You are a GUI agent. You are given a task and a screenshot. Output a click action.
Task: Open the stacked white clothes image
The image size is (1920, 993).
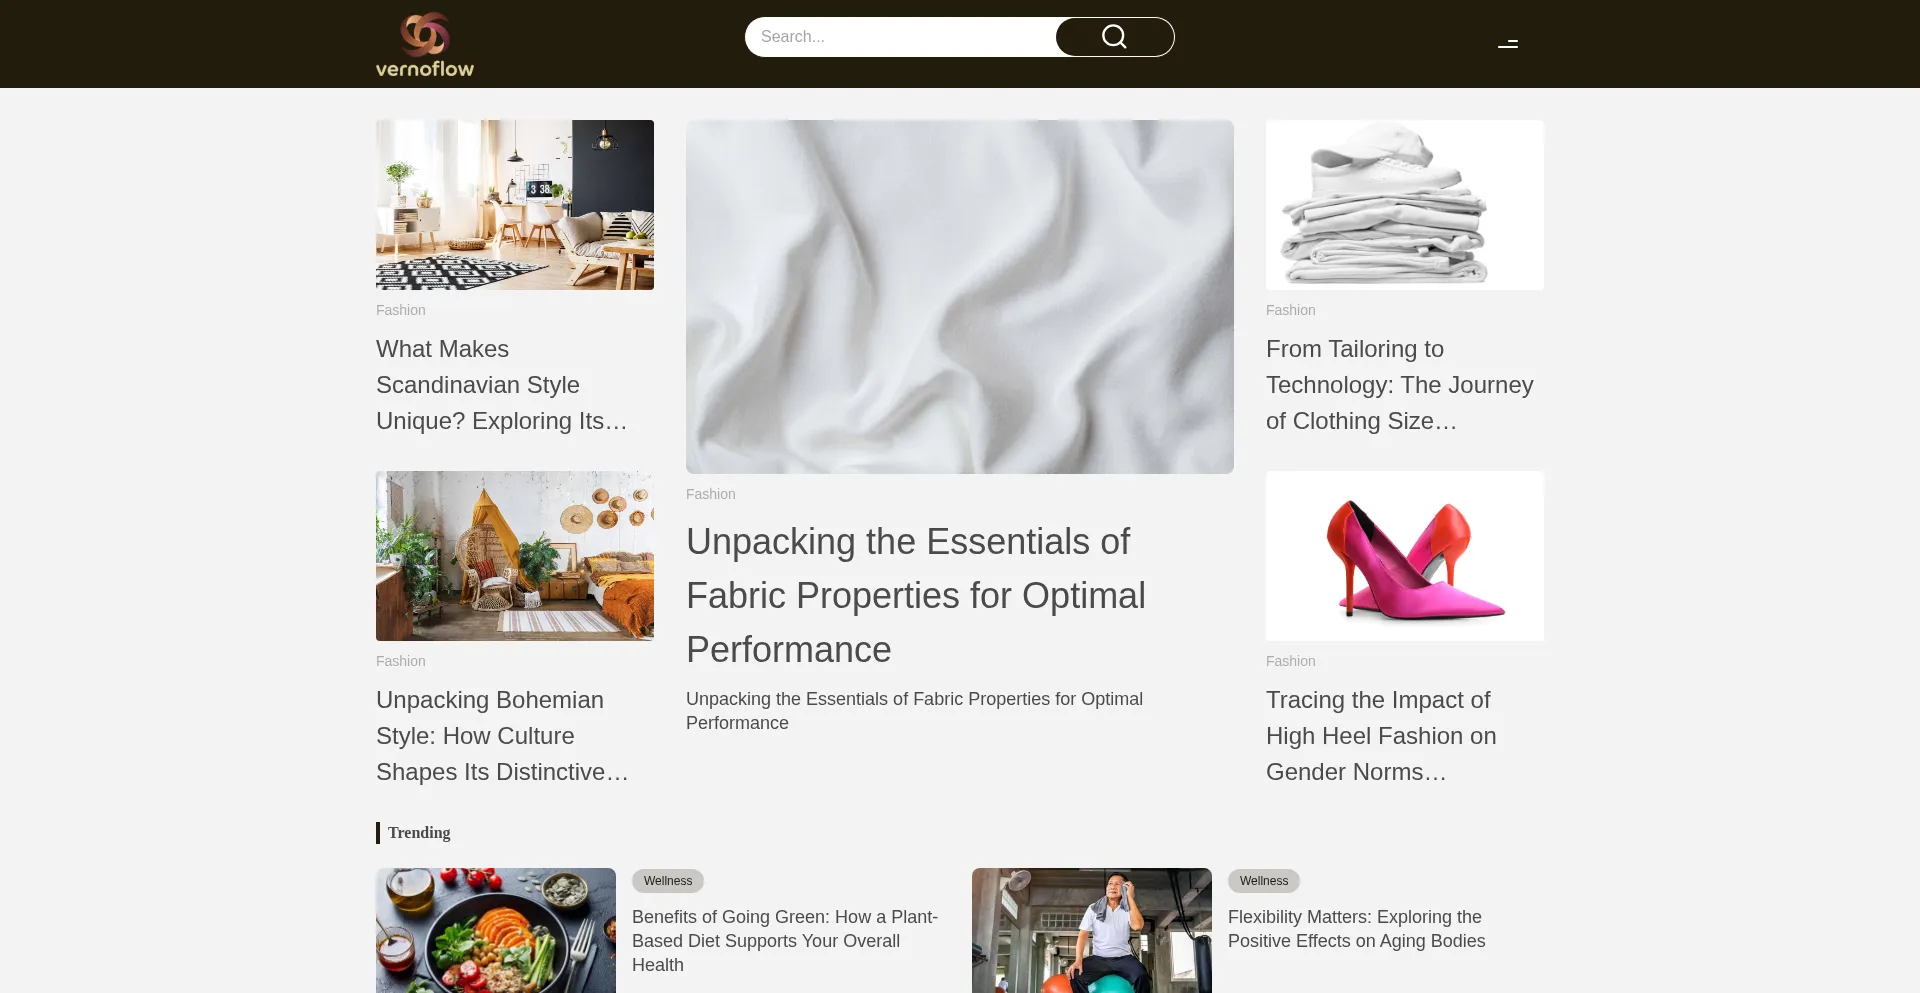pyautogui.click(x=1405, y=205)
